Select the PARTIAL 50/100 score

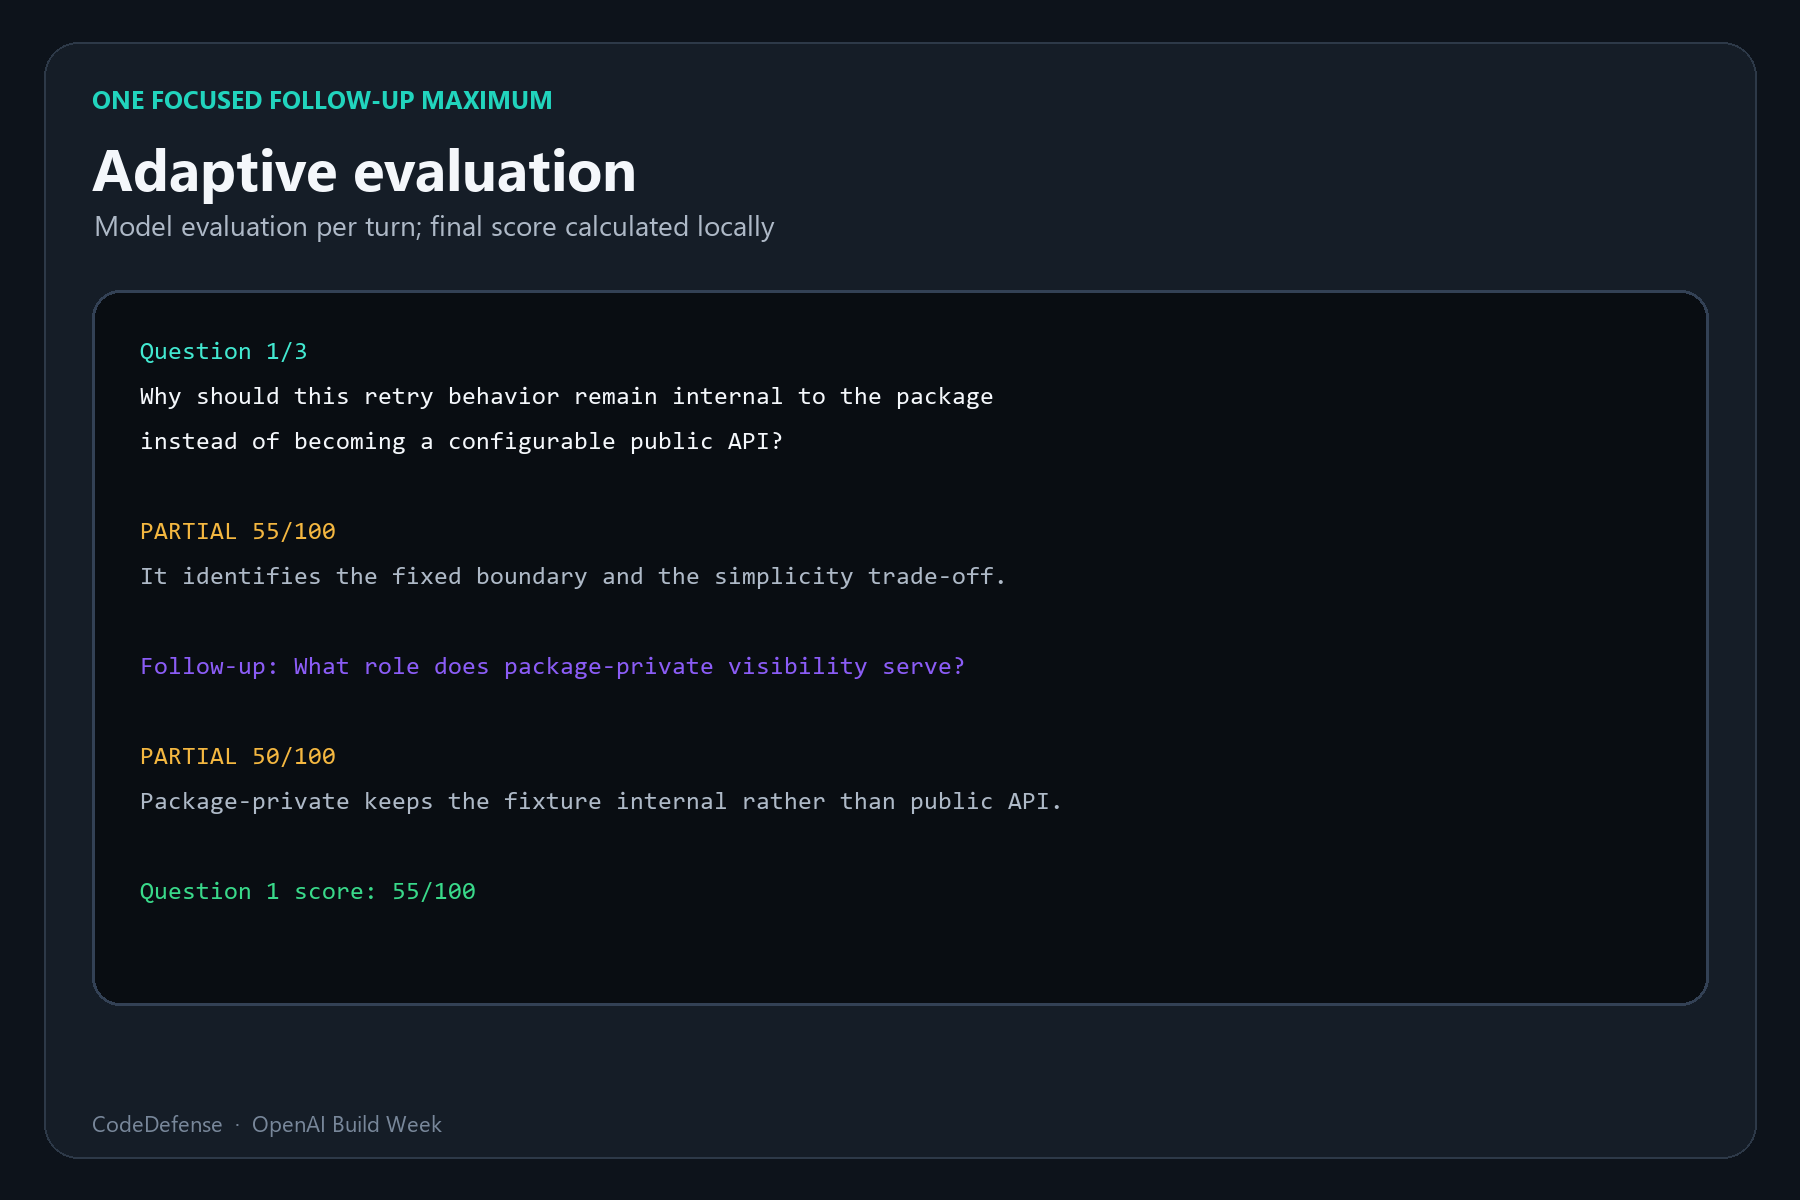[238, 756]
